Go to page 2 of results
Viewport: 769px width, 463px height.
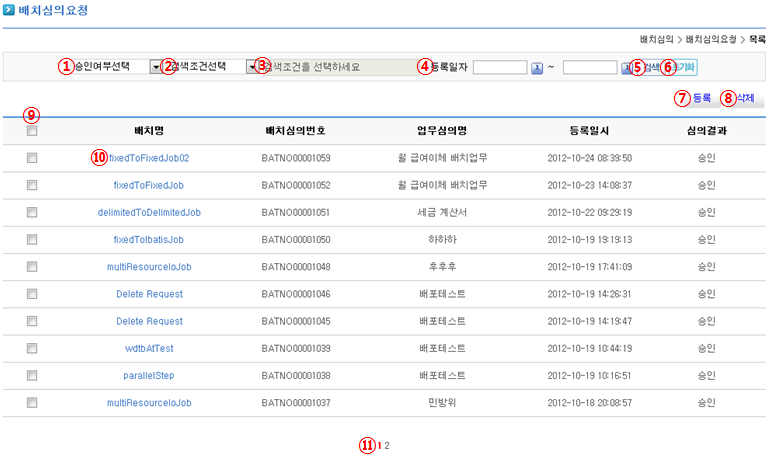click(x=387, y=446)
